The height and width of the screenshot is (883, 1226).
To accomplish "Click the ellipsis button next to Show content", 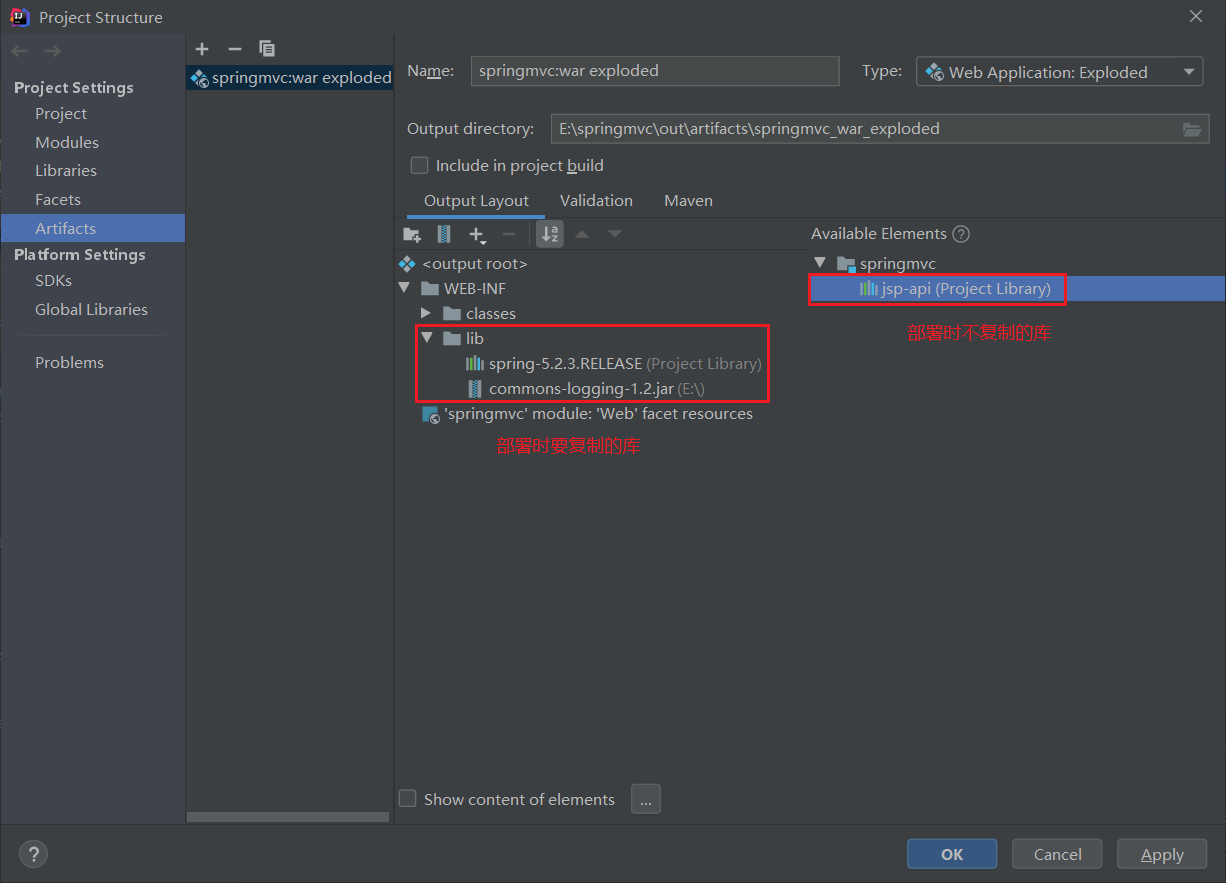I will (x=646, y=799).
